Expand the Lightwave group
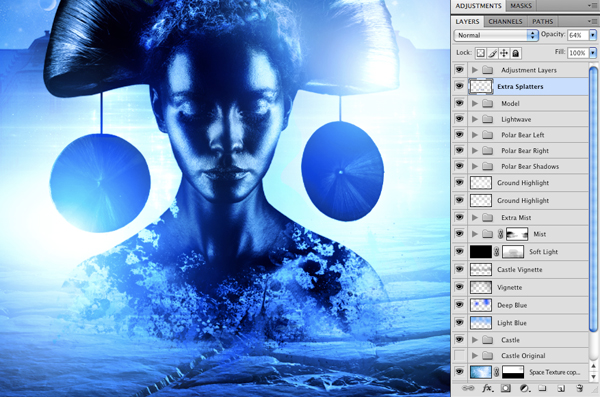The width and height of the screenshot is (600, 397). click(474, 119)
